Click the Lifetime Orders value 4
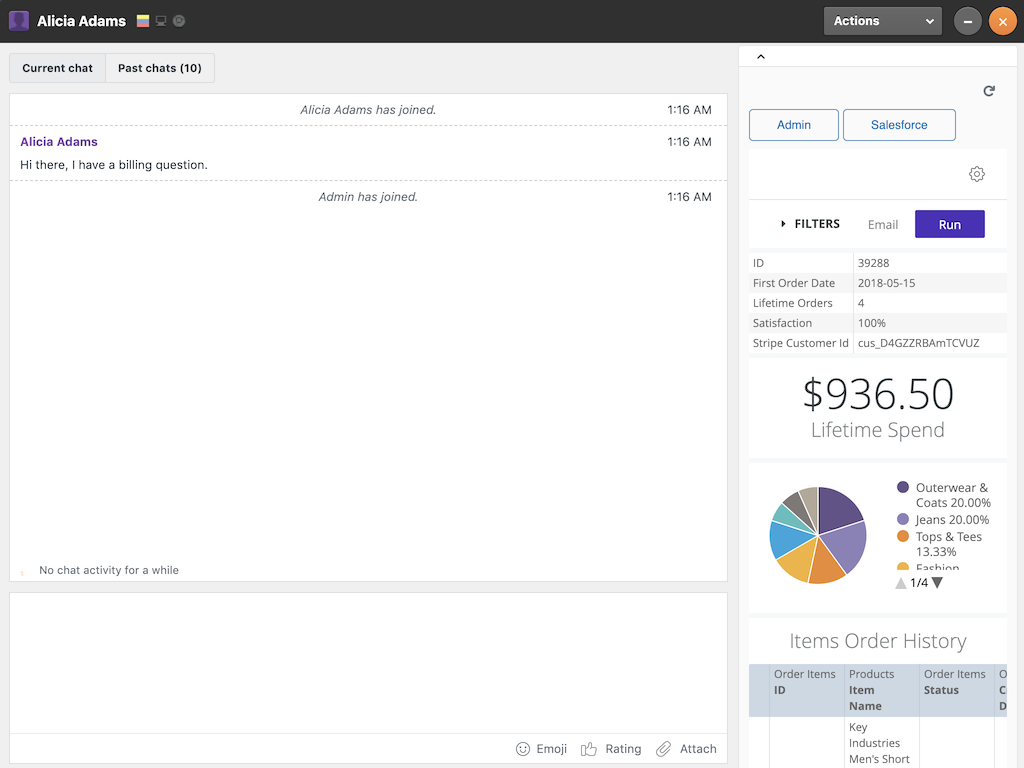 tap(861, 303)
